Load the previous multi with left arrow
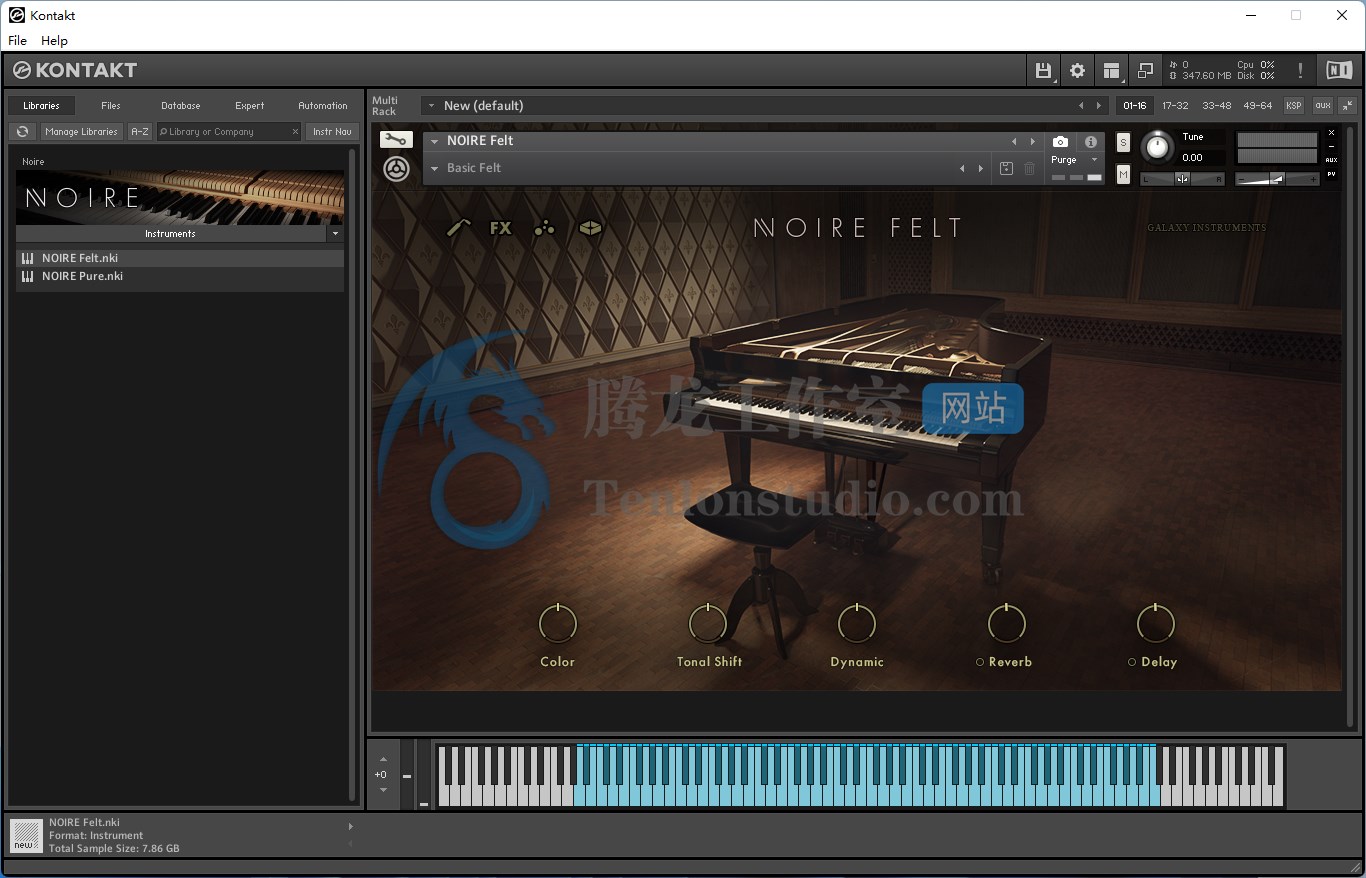Viewport: 1366px width, 878px height. tap(1081, 105)
